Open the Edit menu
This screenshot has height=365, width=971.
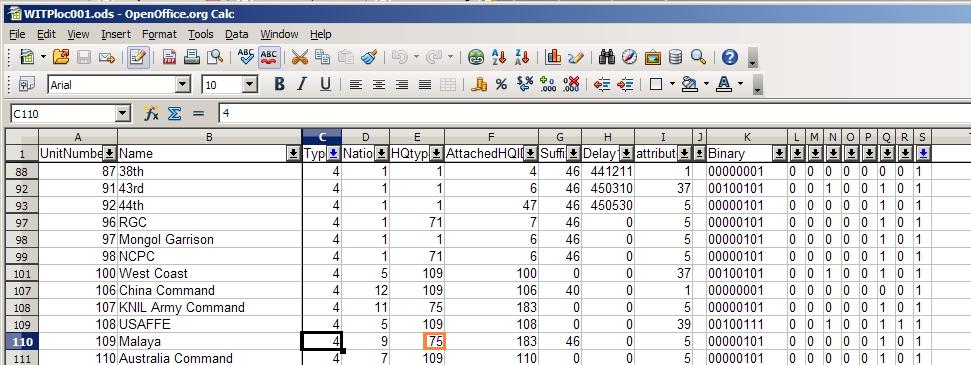point(46,34)
